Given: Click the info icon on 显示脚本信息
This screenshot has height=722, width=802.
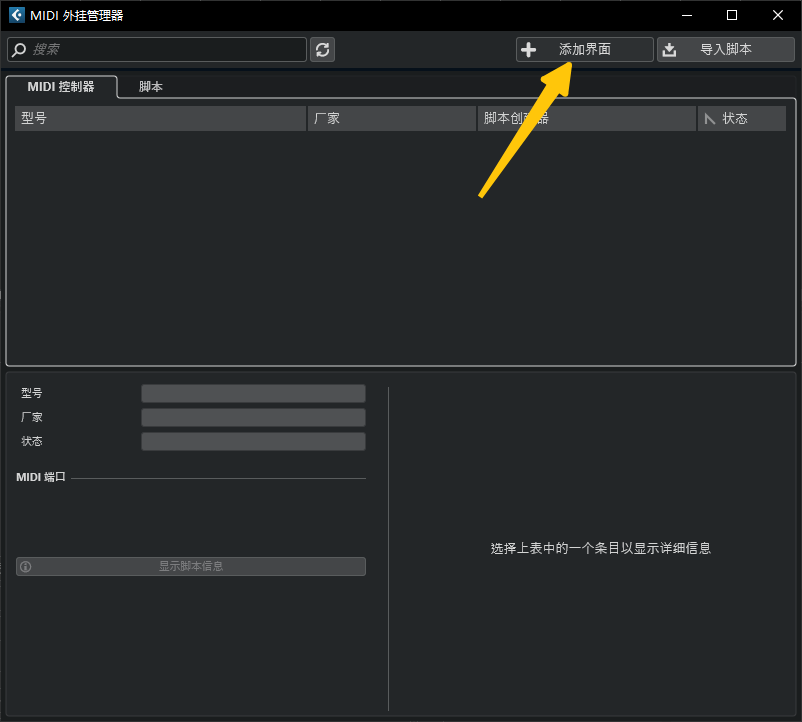Looking at the screenshot, I should pos(26,567).
